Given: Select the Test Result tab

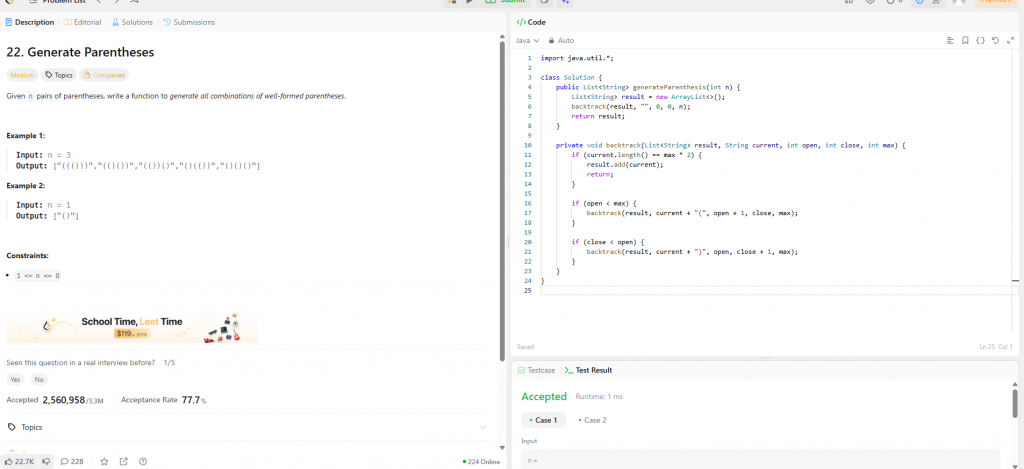Looking at the screenshot, I should (x=588, y=370).
